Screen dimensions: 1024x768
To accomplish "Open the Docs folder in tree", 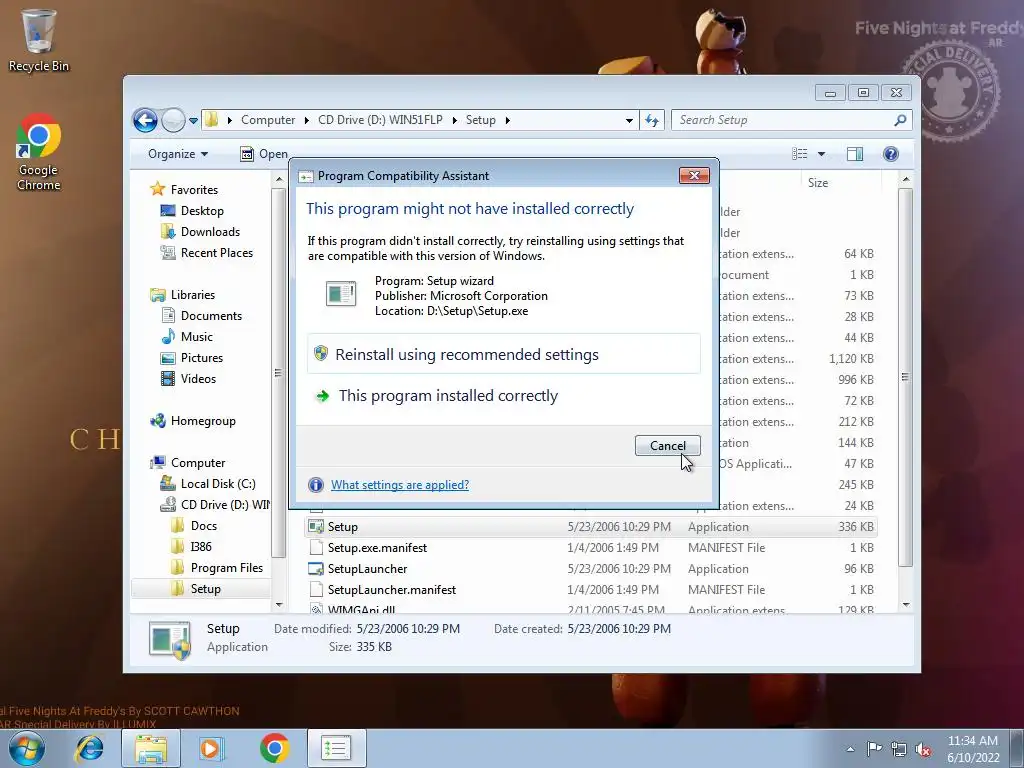I will point(203,526).
